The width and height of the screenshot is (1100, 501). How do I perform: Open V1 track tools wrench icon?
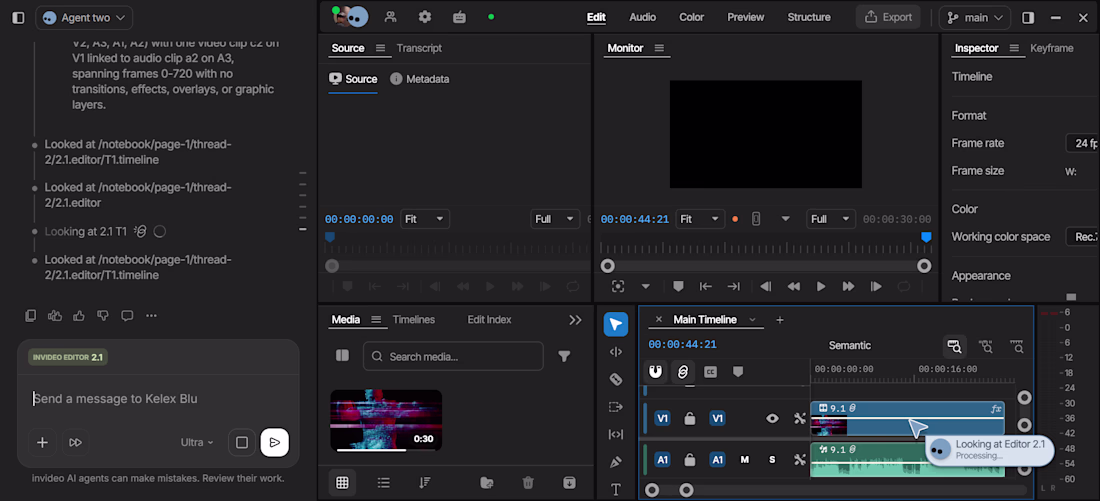click(x=800, y=418)
